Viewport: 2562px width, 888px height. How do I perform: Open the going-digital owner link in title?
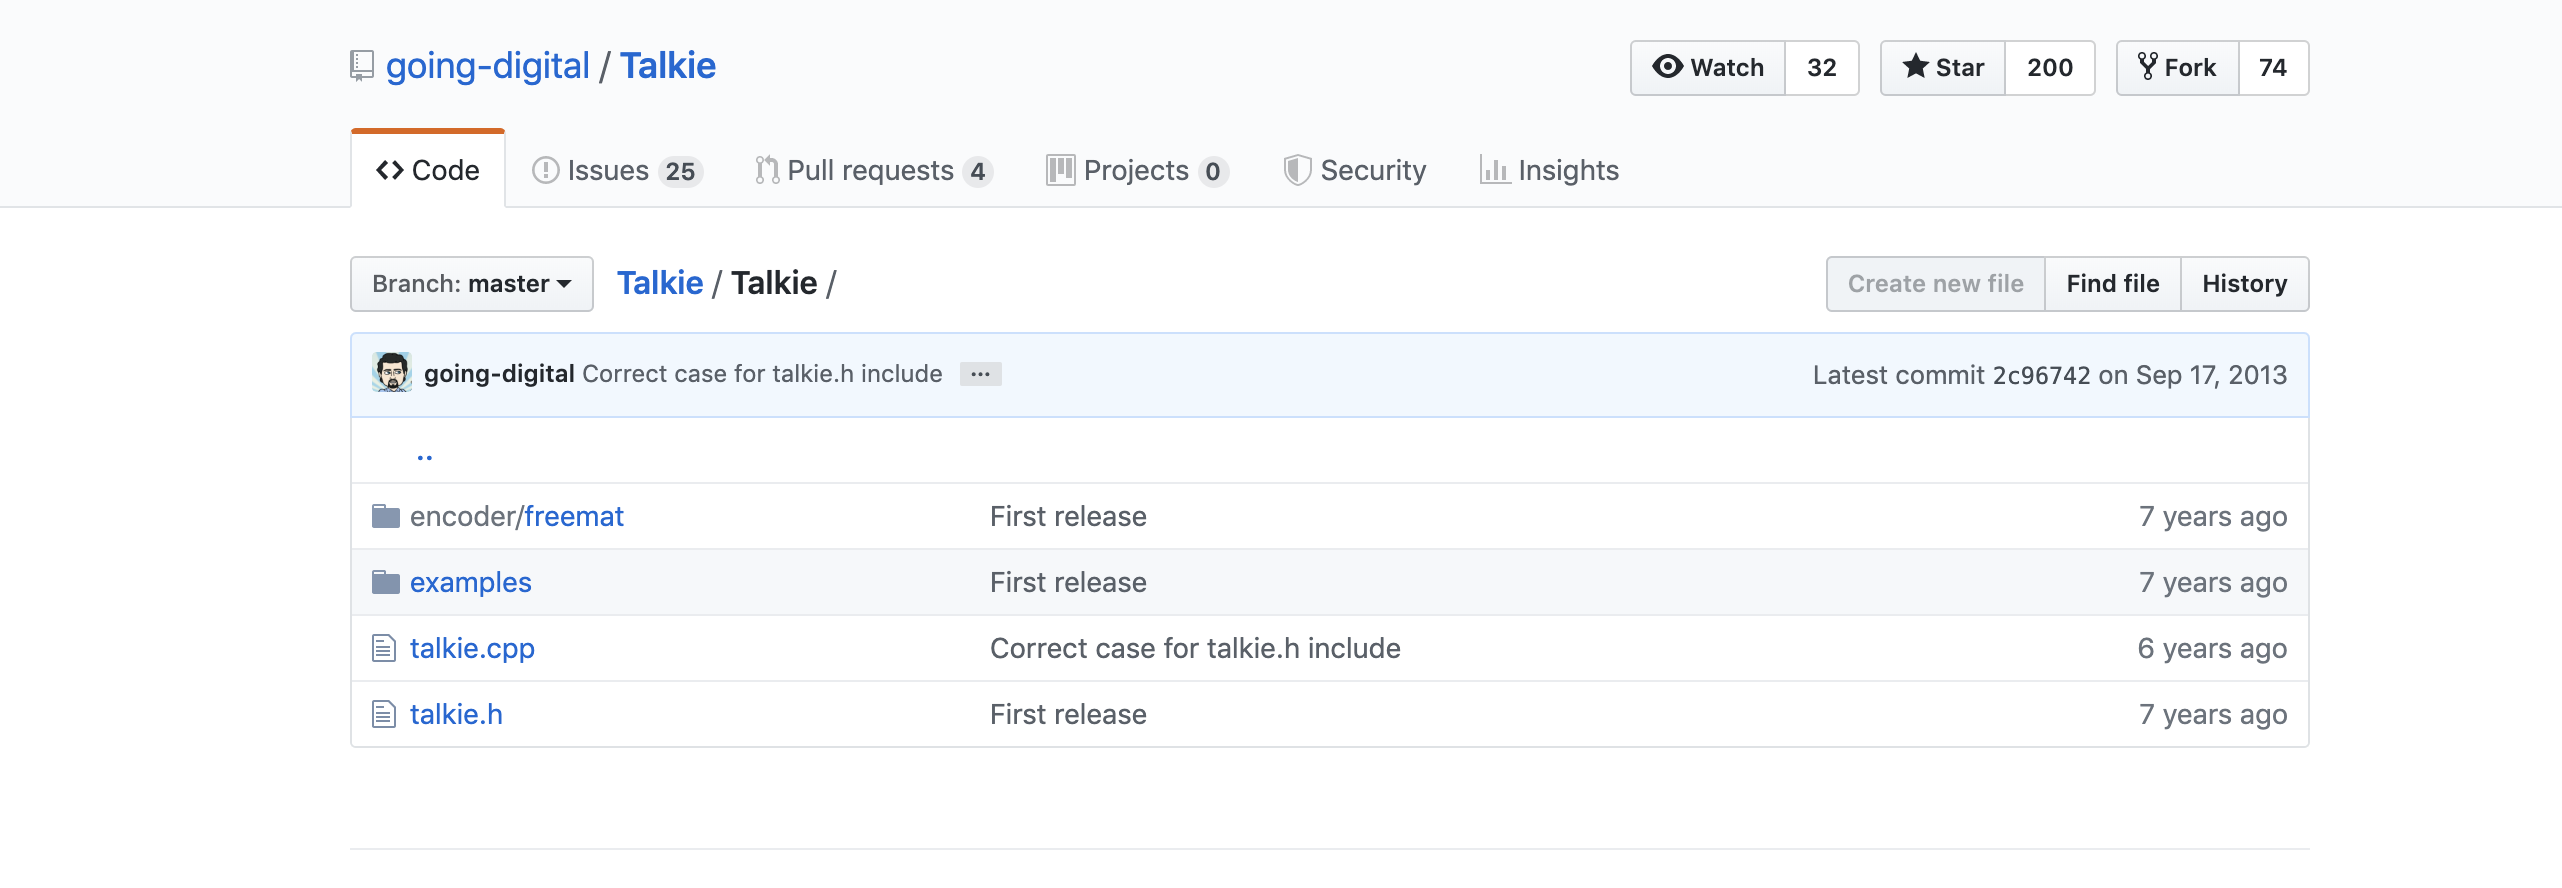coord(488,66)
